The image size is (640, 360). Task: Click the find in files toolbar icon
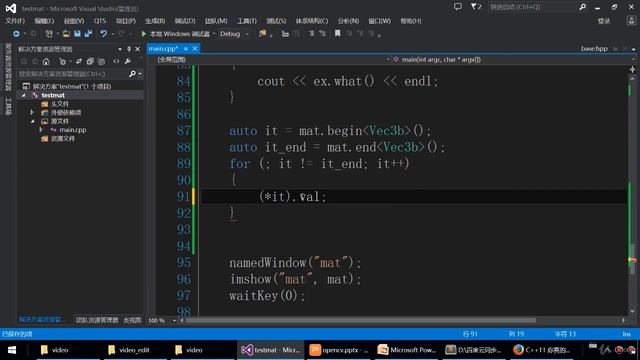tap(262, 34)
